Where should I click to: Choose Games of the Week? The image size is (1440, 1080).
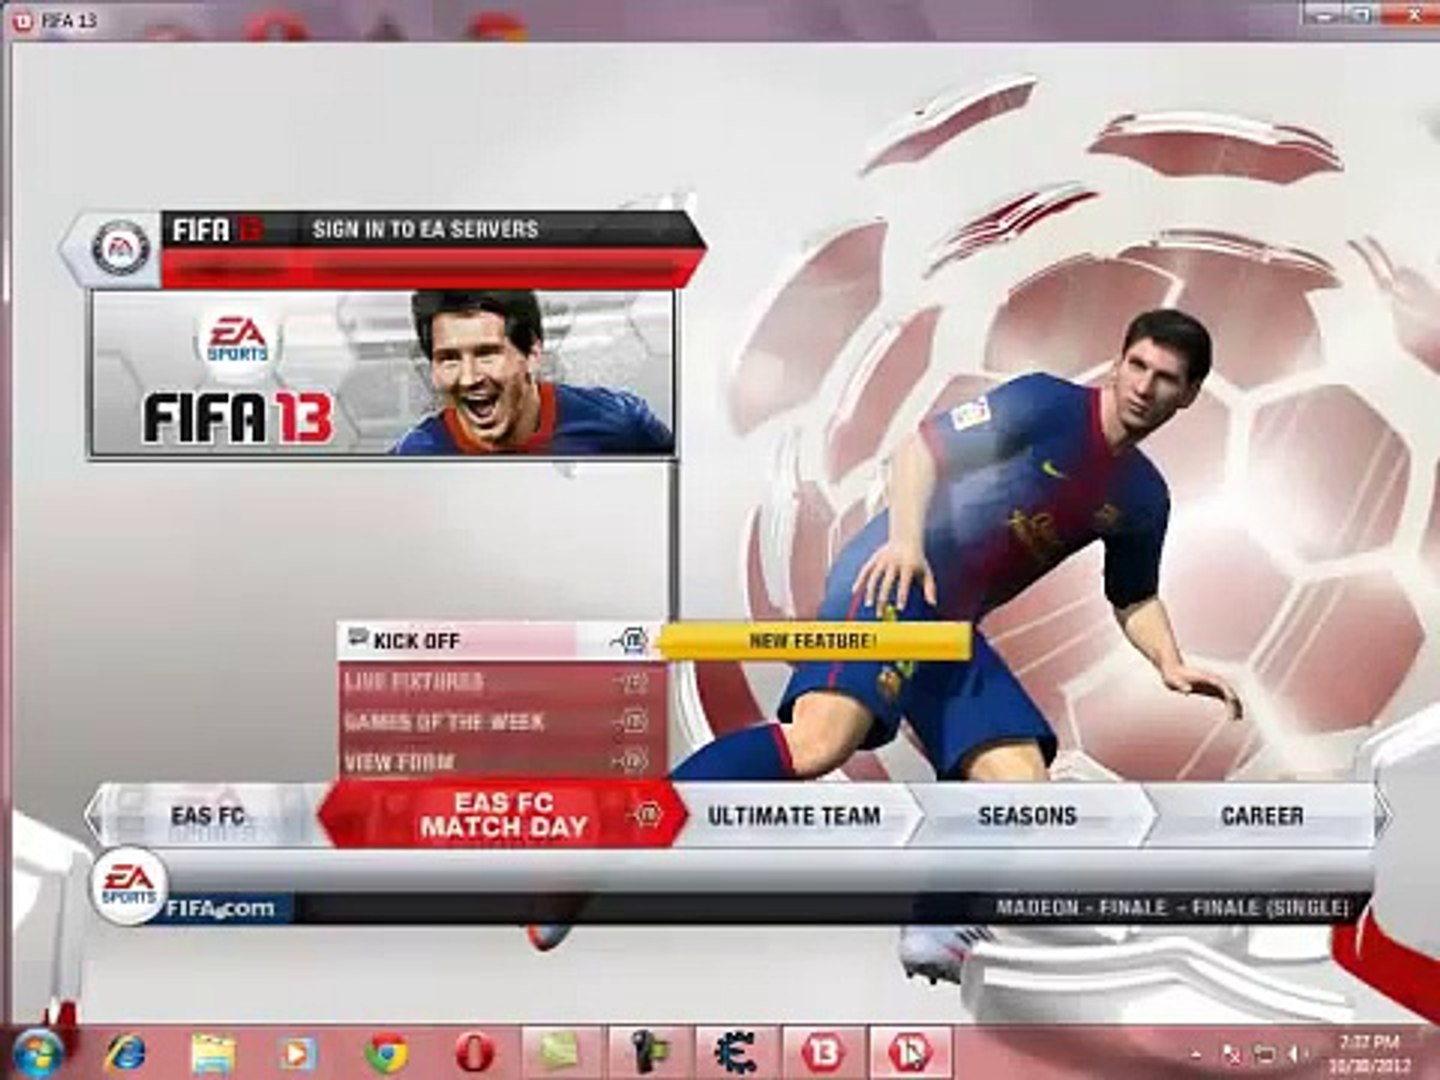click(x=502, y=721)
